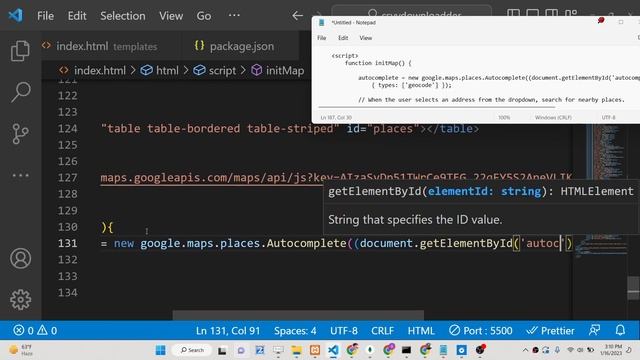Image resolution: width=640 pixels, height=360 pixels.
Task: Select index.html in the breadcrumb
Action: point(100,71)
